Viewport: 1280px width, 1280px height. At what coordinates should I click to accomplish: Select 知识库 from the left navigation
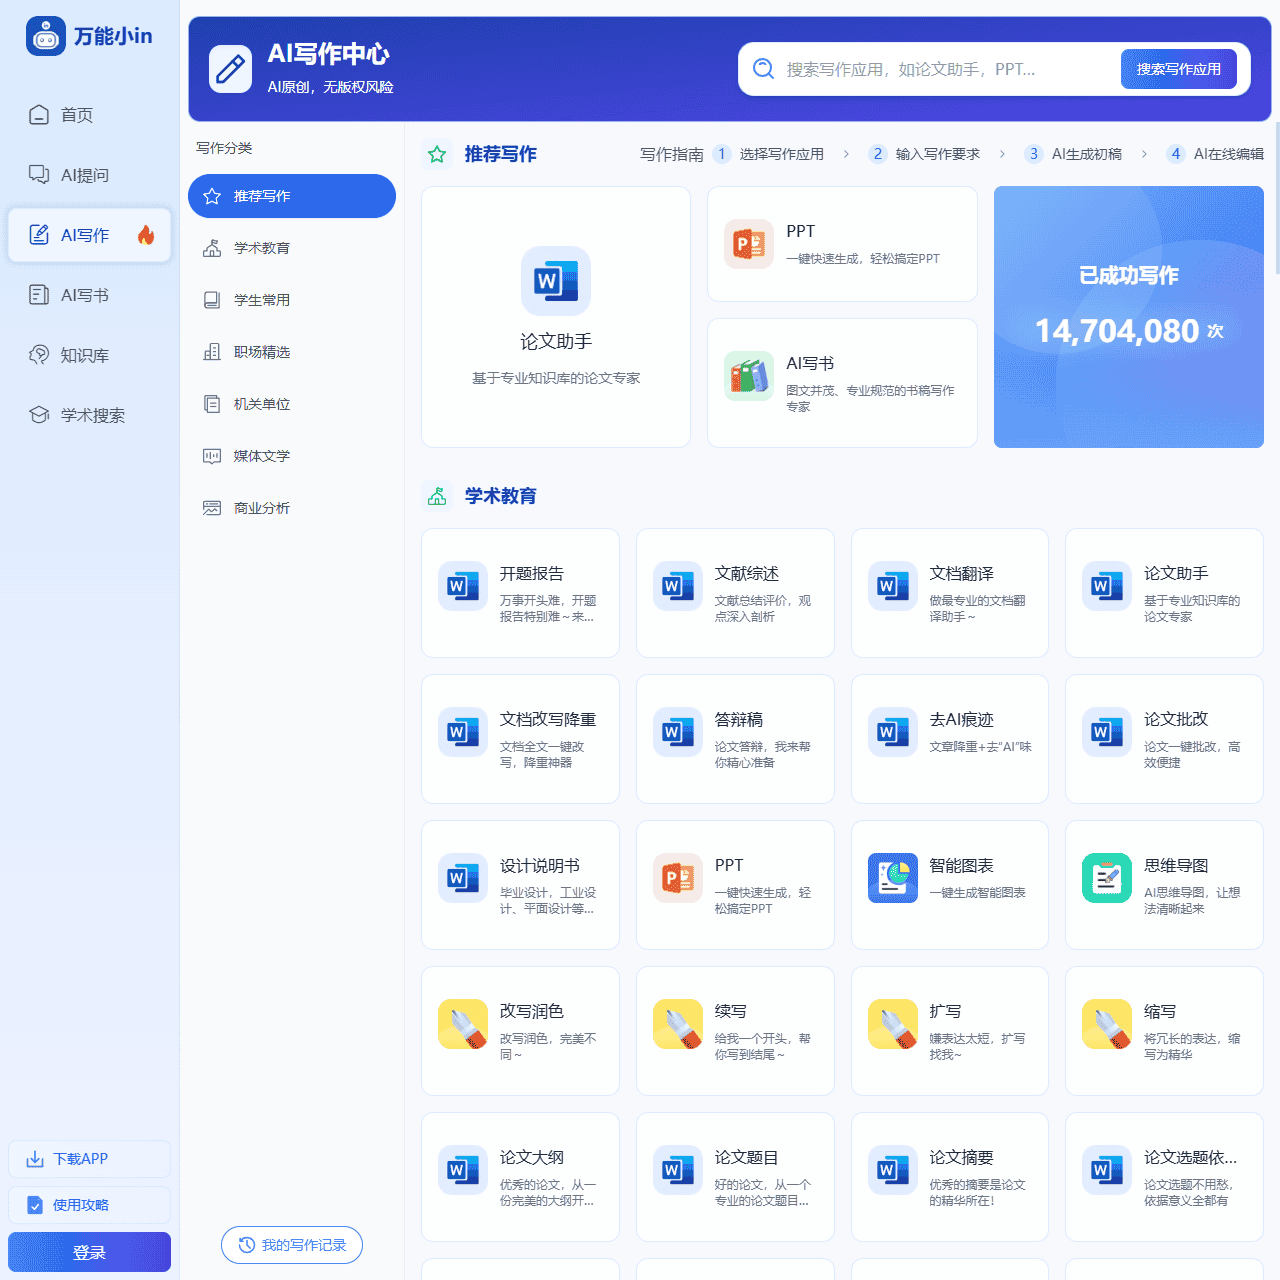[x=84, y=355]
